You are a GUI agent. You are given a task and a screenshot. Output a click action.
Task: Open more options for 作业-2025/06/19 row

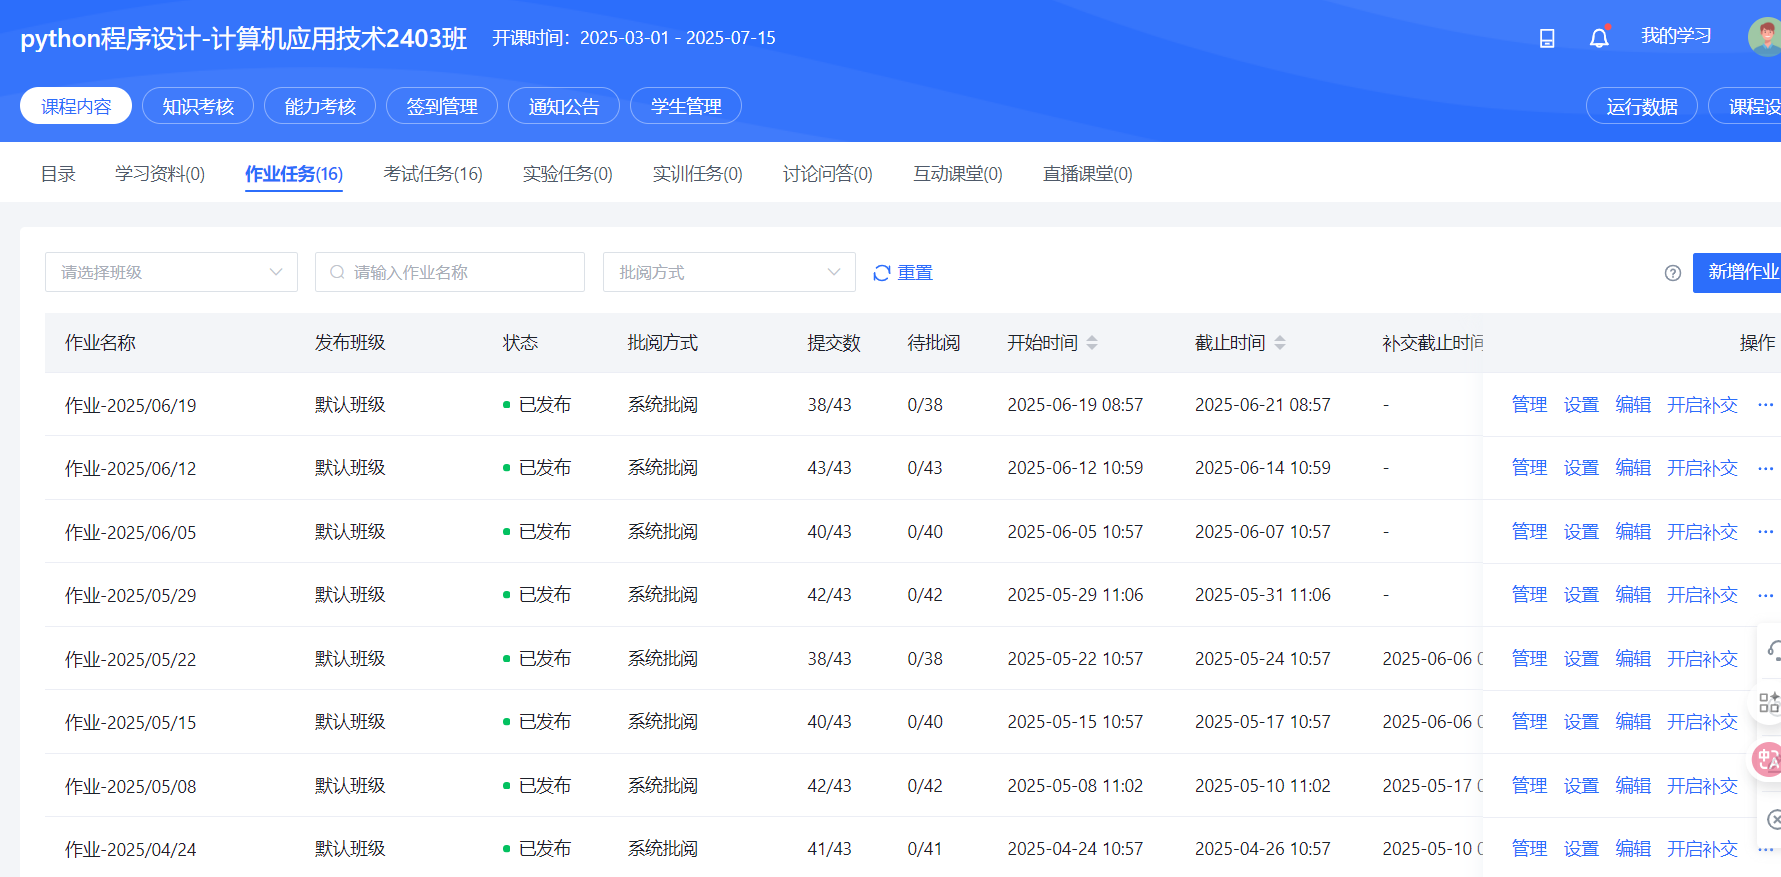coord(1765,405)
